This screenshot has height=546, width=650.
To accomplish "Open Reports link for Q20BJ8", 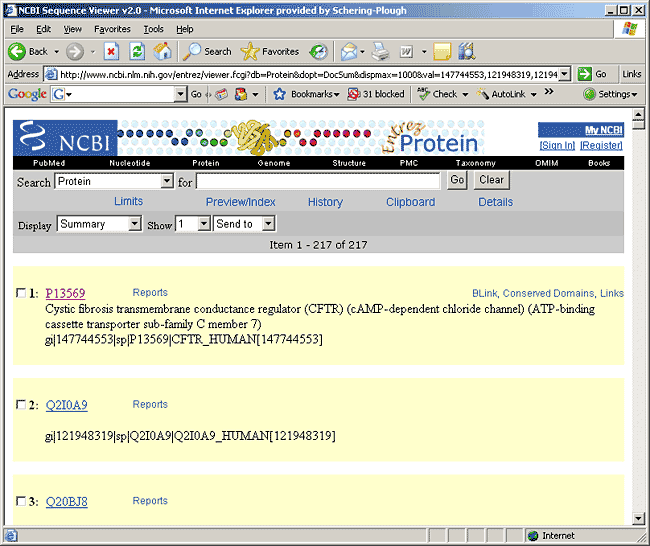I will 150,501.
